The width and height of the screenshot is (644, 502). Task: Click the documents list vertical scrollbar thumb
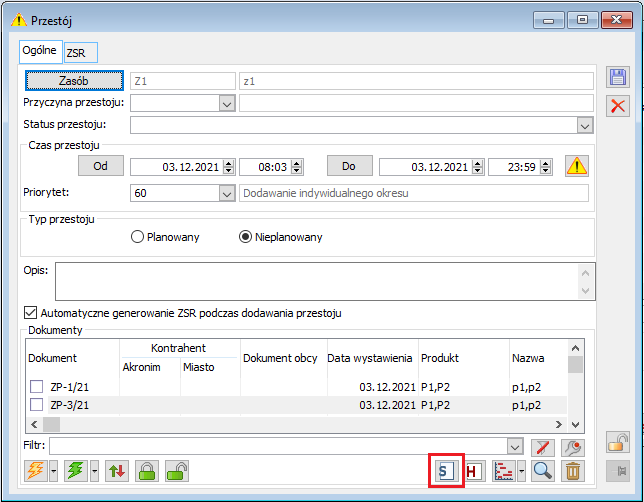tap(575, 364)
